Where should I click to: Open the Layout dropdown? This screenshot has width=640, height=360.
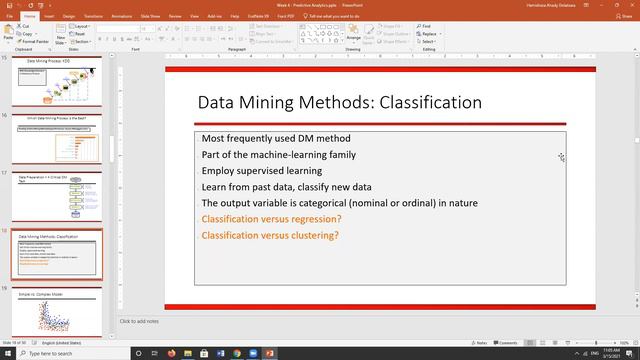[x=80, y=26]
